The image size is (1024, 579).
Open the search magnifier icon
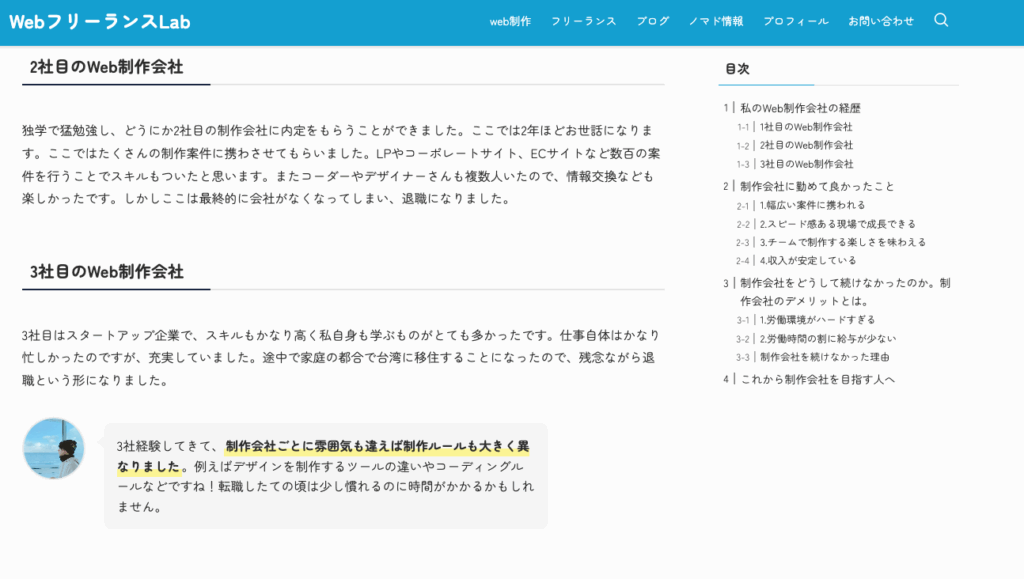point(940,20)
